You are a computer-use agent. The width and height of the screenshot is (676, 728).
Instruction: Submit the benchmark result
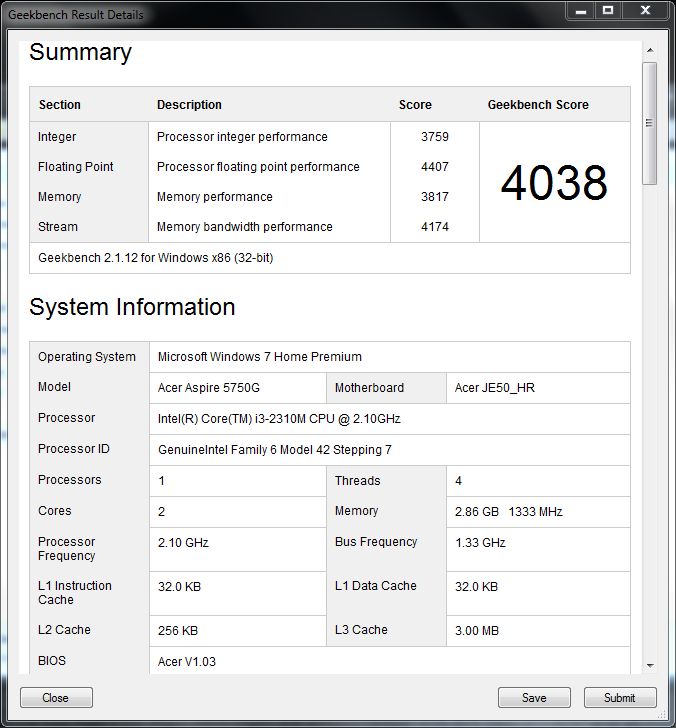[620, 697]
